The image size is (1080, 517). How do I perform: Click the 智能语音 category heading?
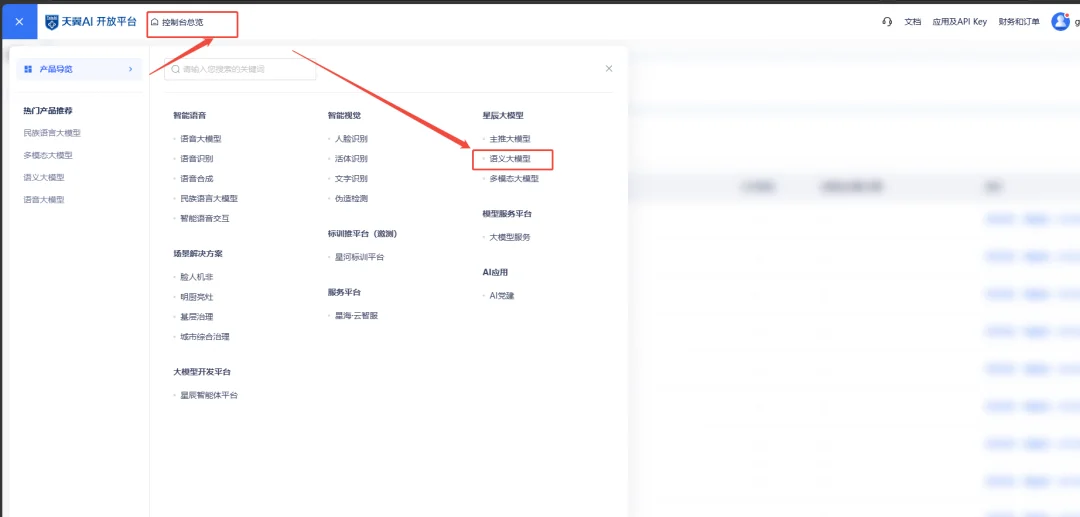point(189,116)
